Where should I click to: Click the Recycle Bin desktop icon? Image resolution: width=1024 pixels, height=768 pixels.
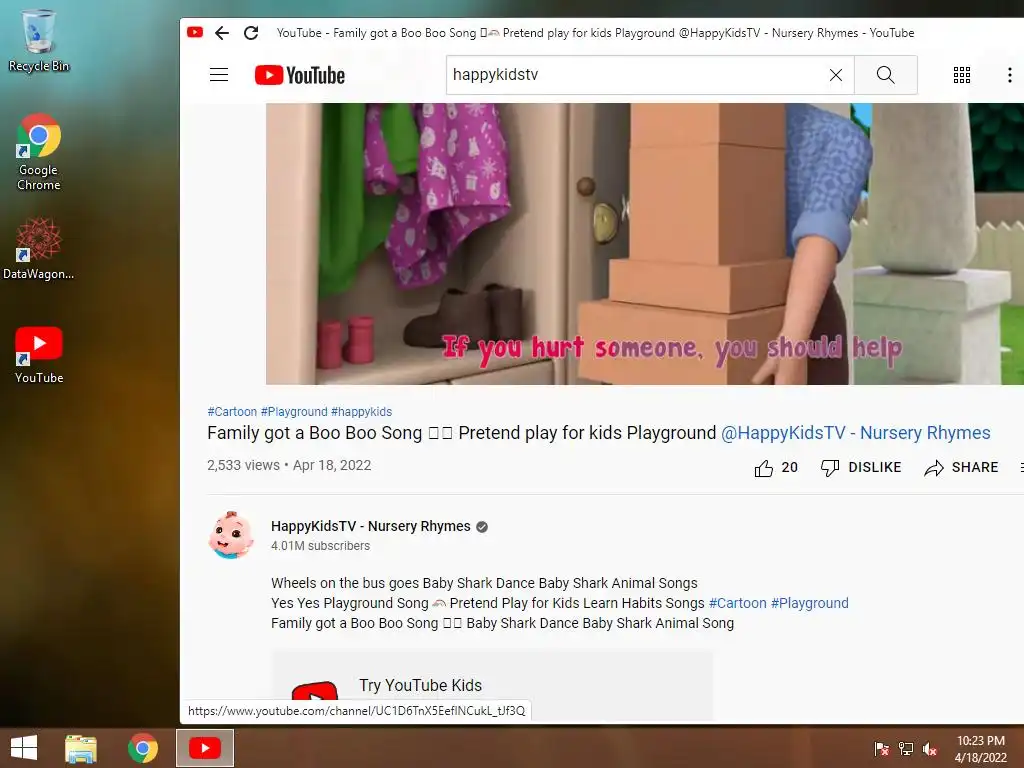(39, 41)
